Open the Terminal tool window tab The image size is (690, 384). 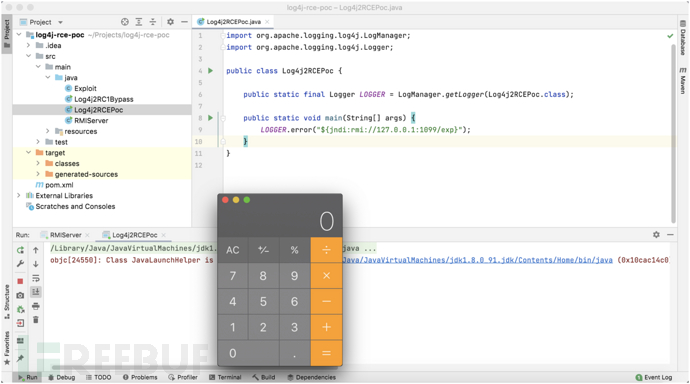pos(225,377)
